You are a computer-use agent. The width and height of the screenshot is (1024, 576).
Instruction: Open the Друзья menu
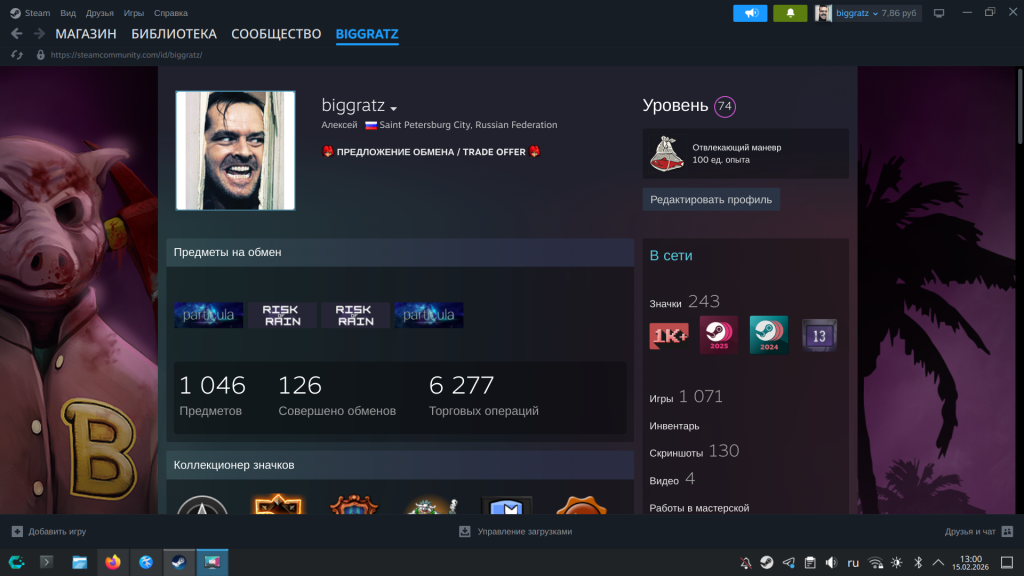point(99,13)
